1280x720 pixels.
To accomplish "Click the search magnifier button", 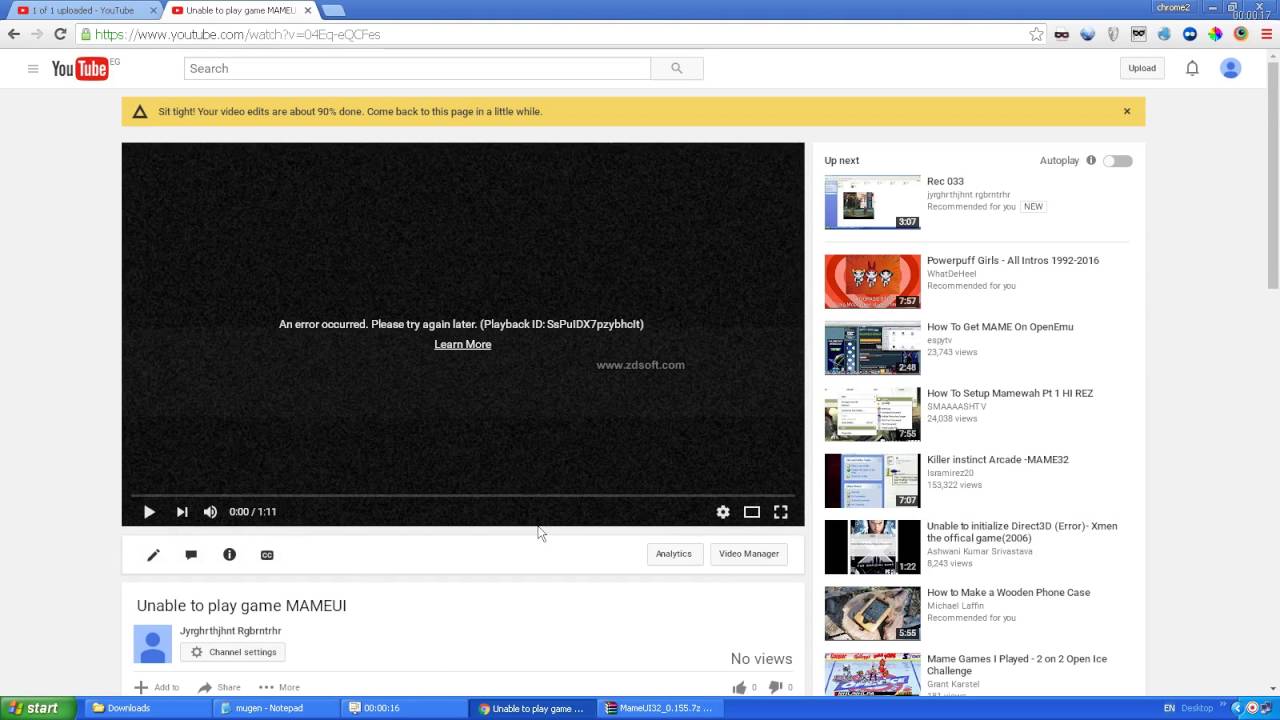I will point(677,68).
